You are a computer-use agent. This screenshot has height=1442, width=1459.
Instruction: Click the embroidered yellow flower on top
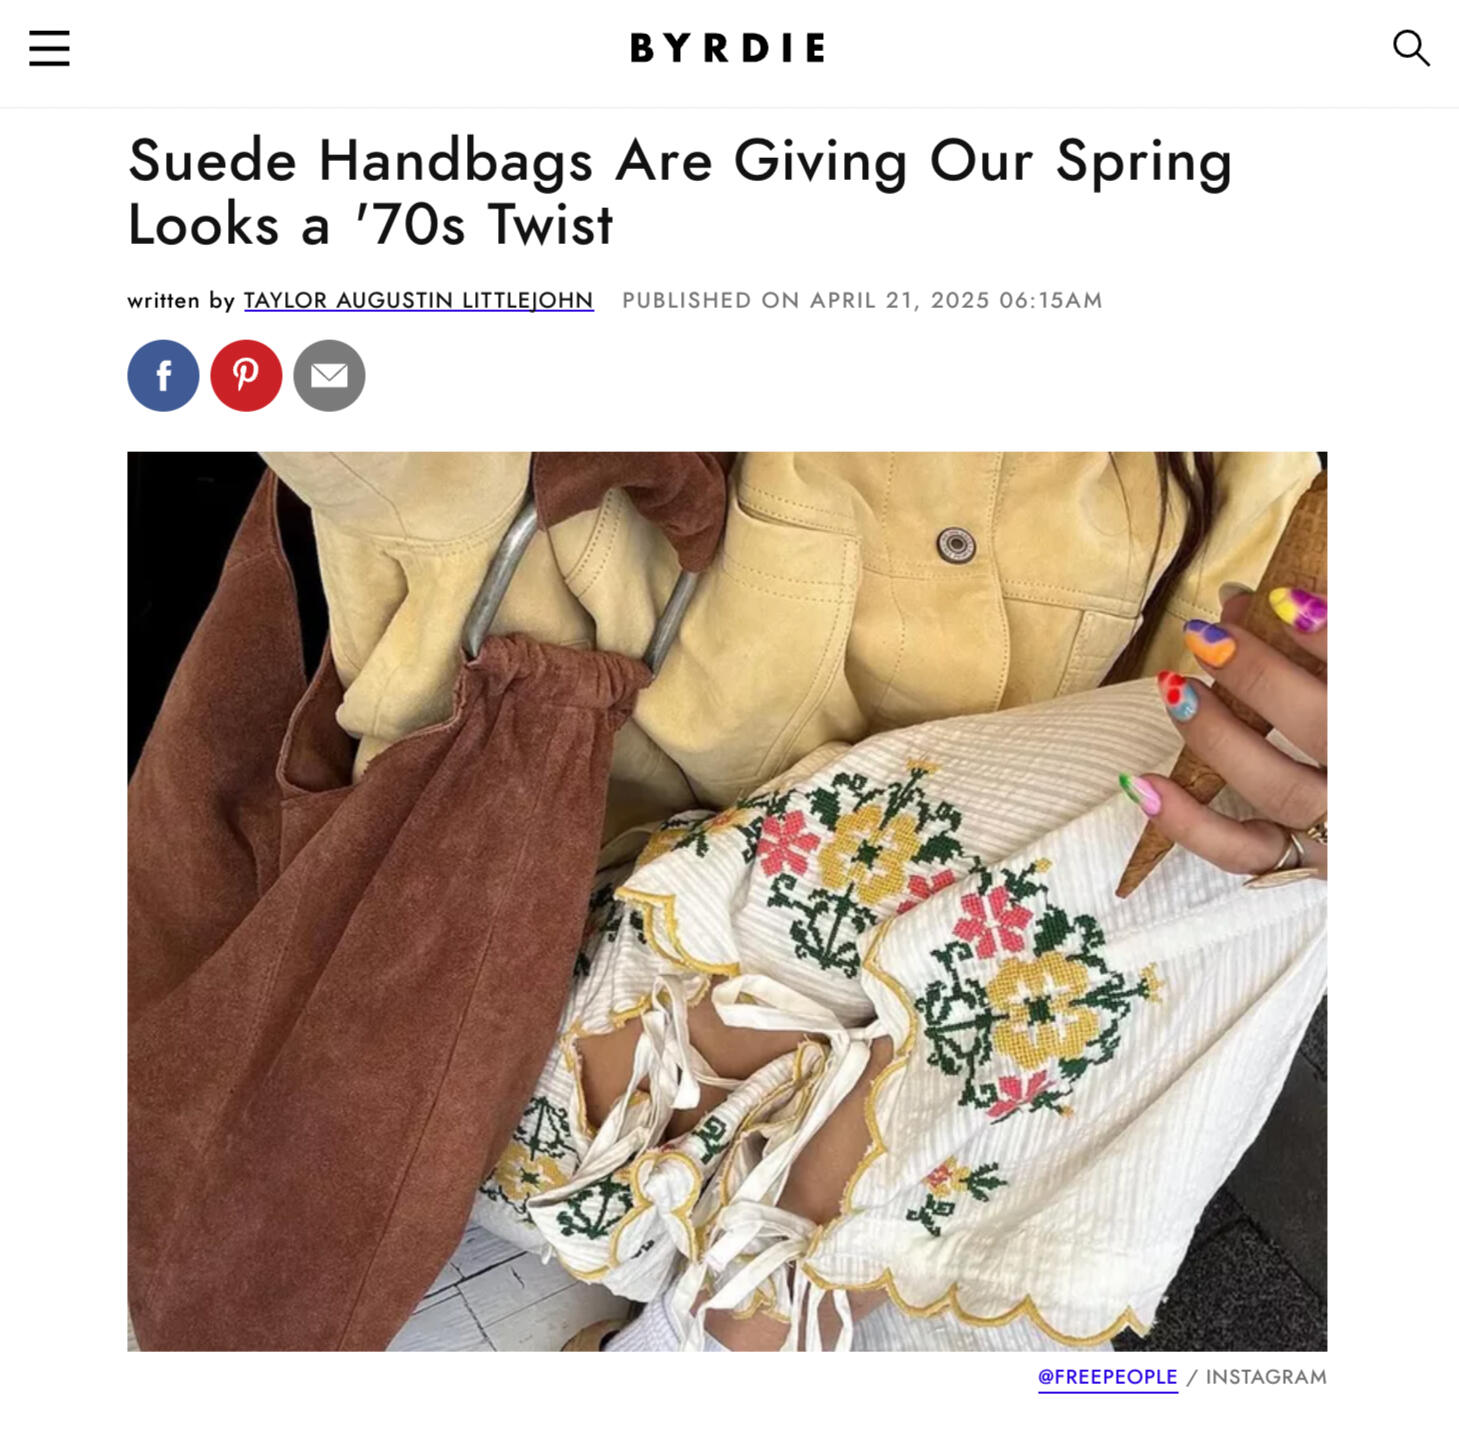click(x=868, y=850)
